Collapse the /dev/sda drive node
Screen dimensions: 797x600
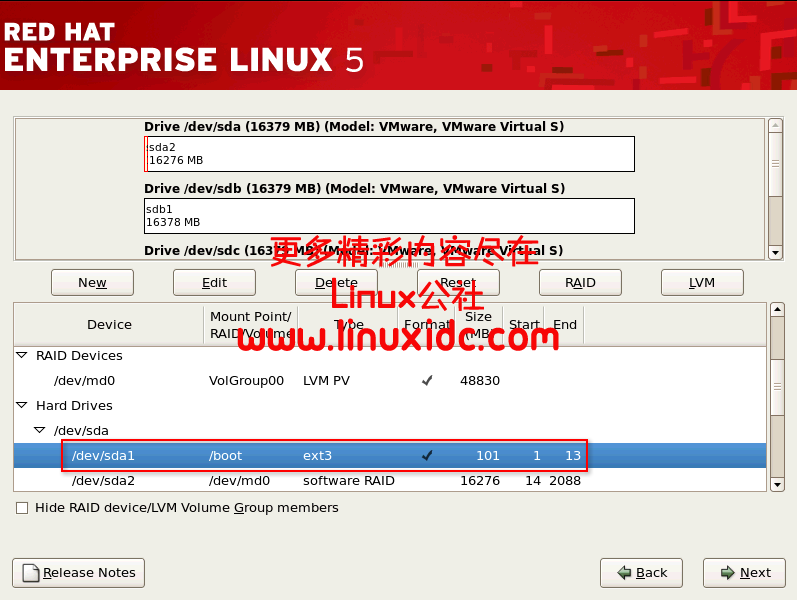coord(39,431)
